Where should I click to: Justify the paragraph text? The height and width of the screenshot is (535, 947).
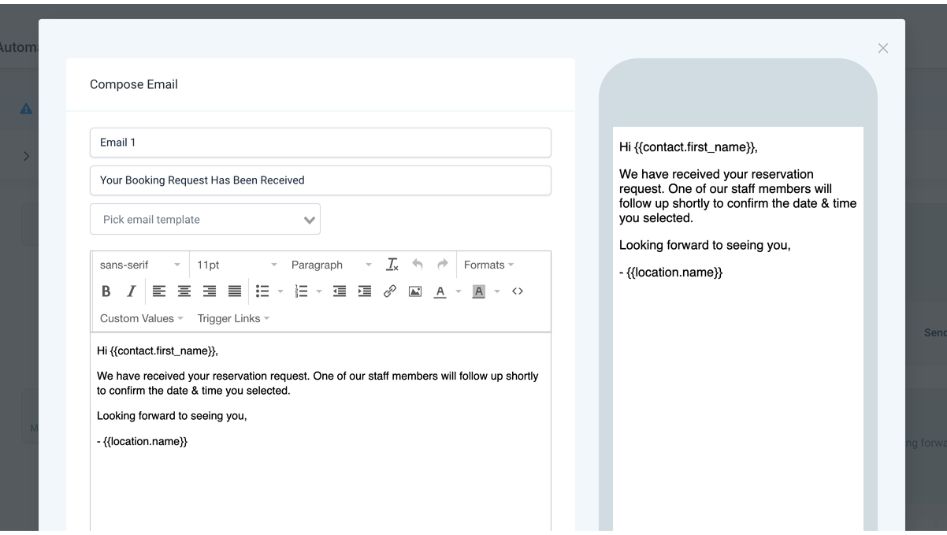pos(234,292)
